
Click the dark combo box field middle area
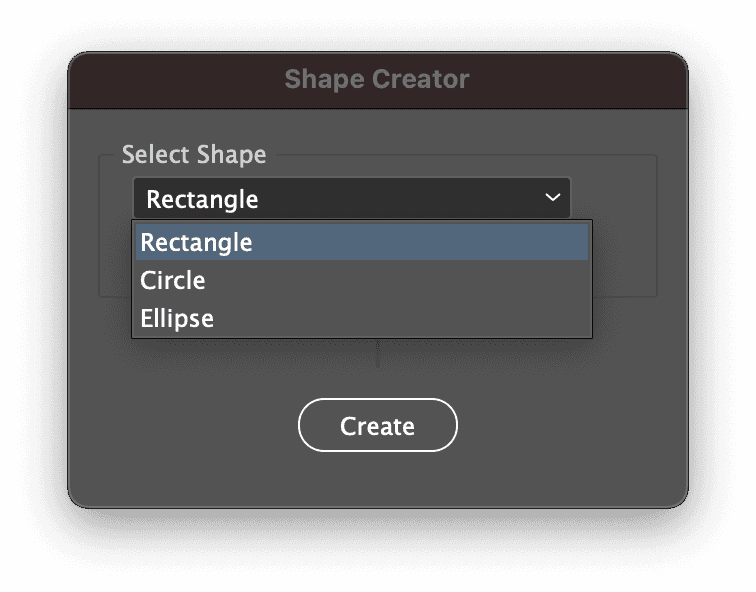pyautogui.click(x=352, y=198)
